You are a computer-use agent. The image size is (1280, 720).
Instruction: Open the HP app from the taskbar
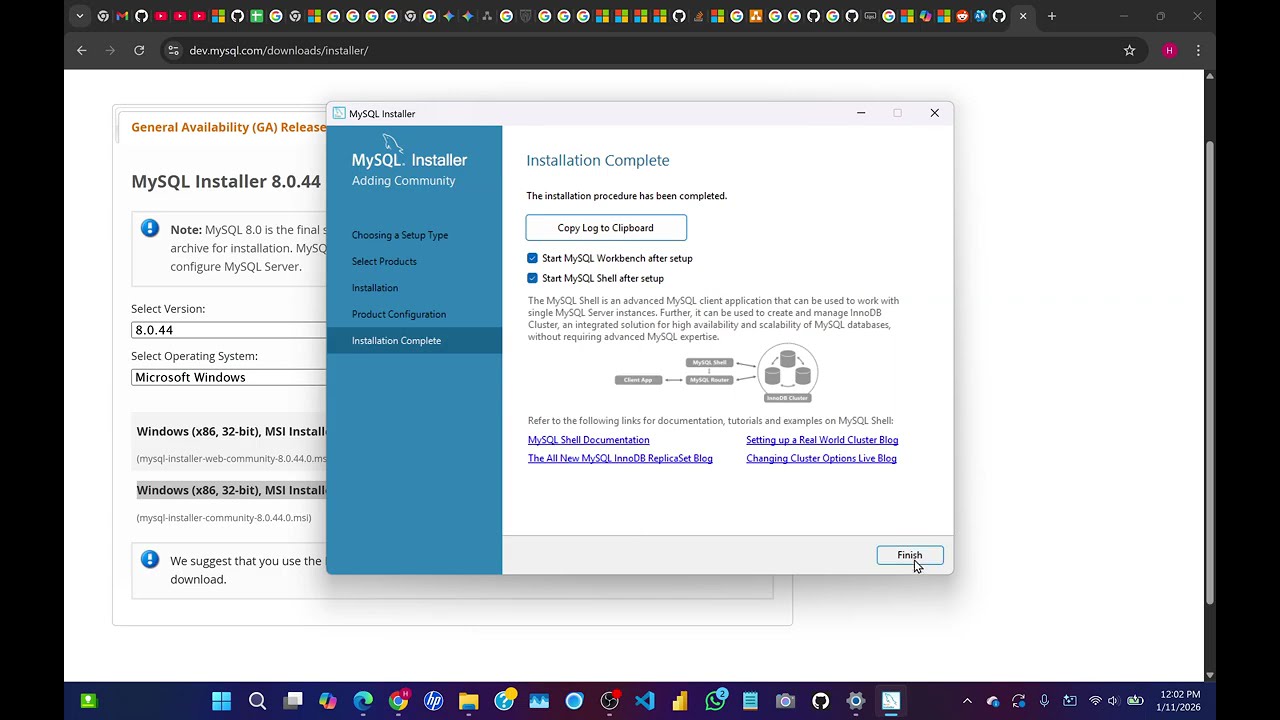pos(433,701)
